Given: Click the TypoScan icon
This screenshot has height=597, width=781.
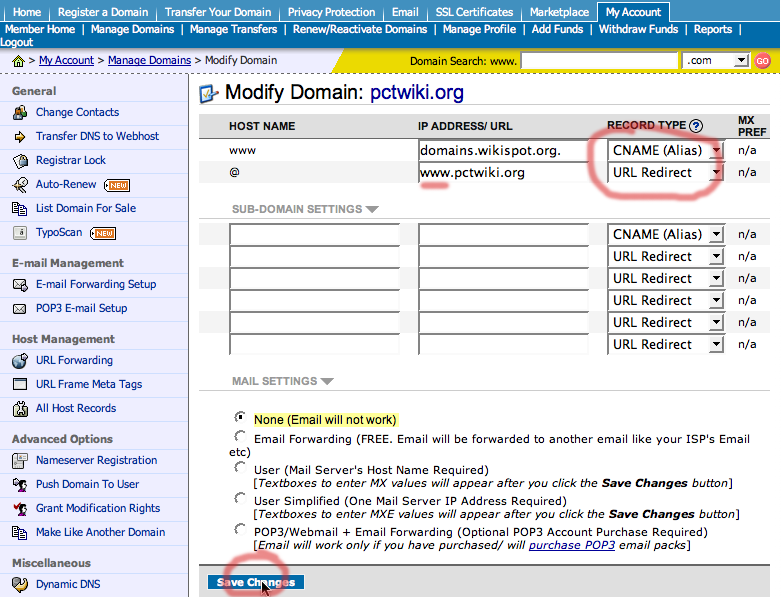Looking at the screenshot, I should pyautogui.click(x=20, y=233).
